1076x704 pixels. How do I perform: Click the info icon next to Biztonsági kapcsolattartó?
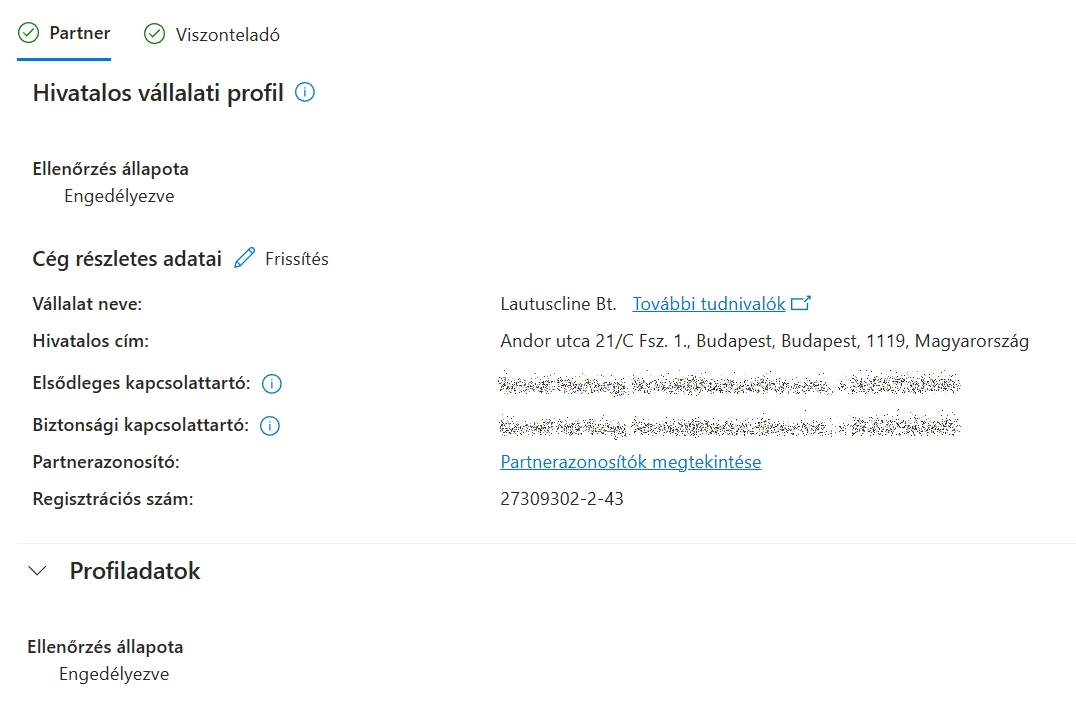[x=270, y=426]
